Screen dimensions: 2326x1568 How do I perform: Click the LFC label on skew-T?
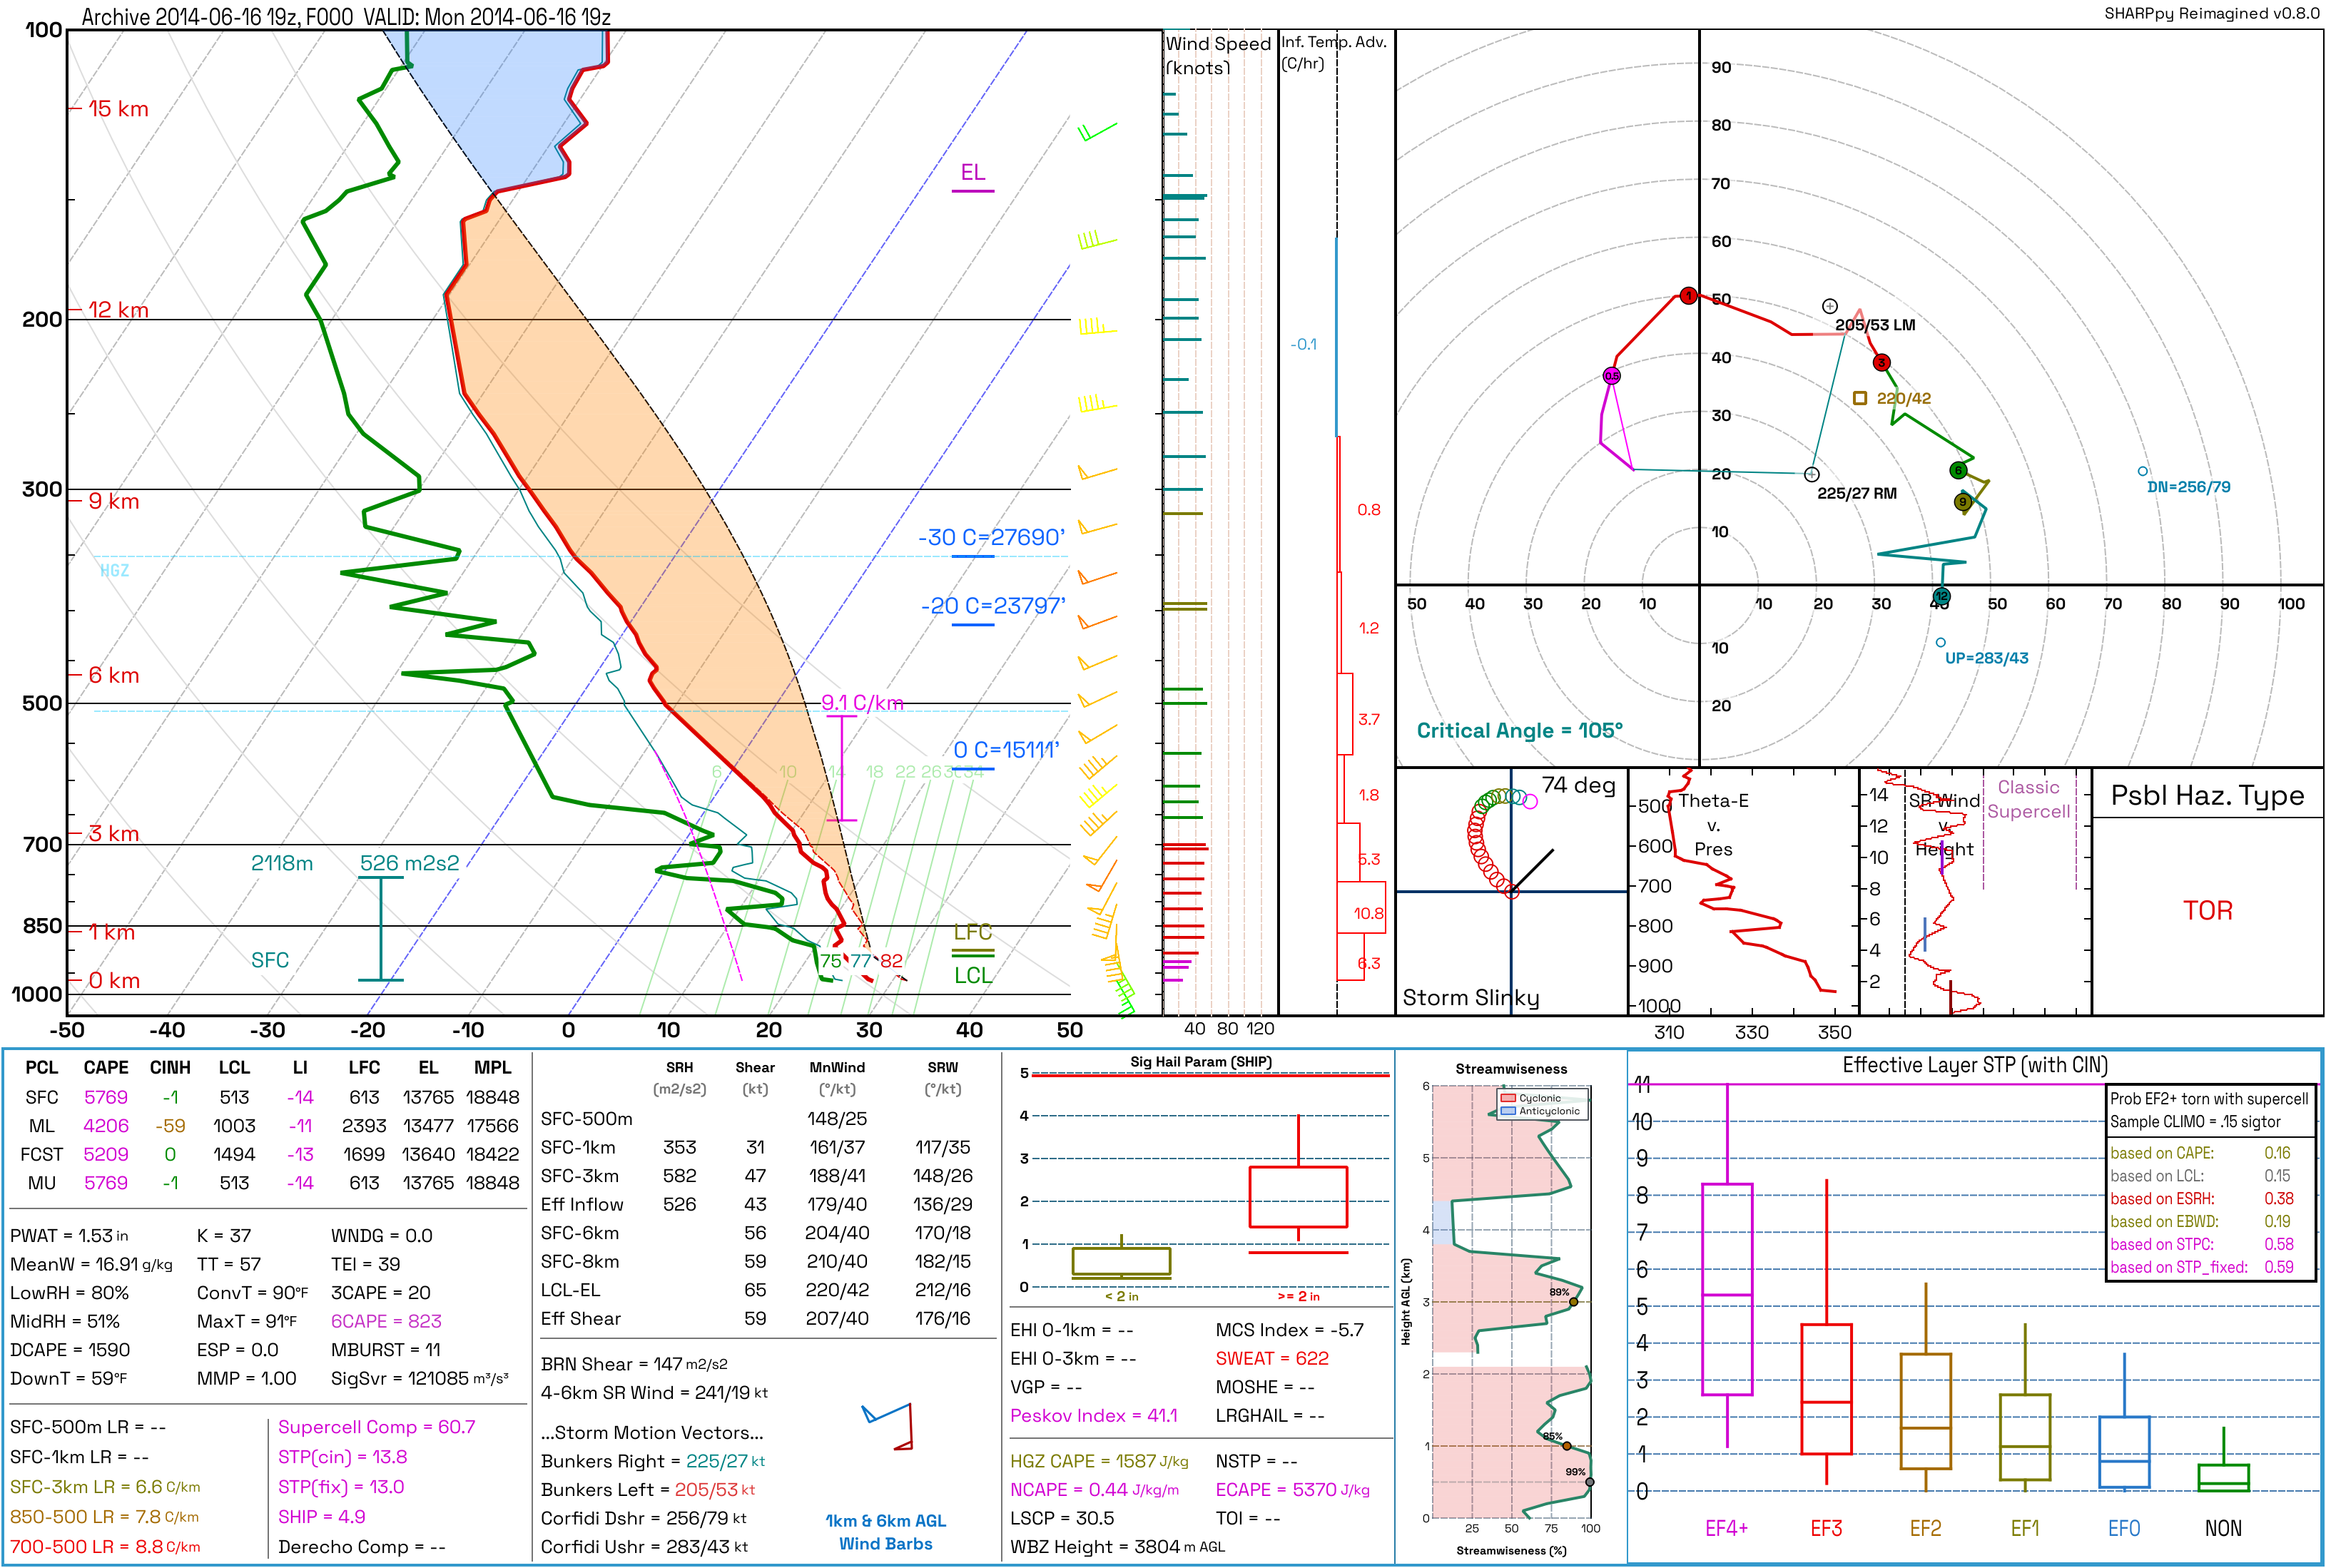973,932
